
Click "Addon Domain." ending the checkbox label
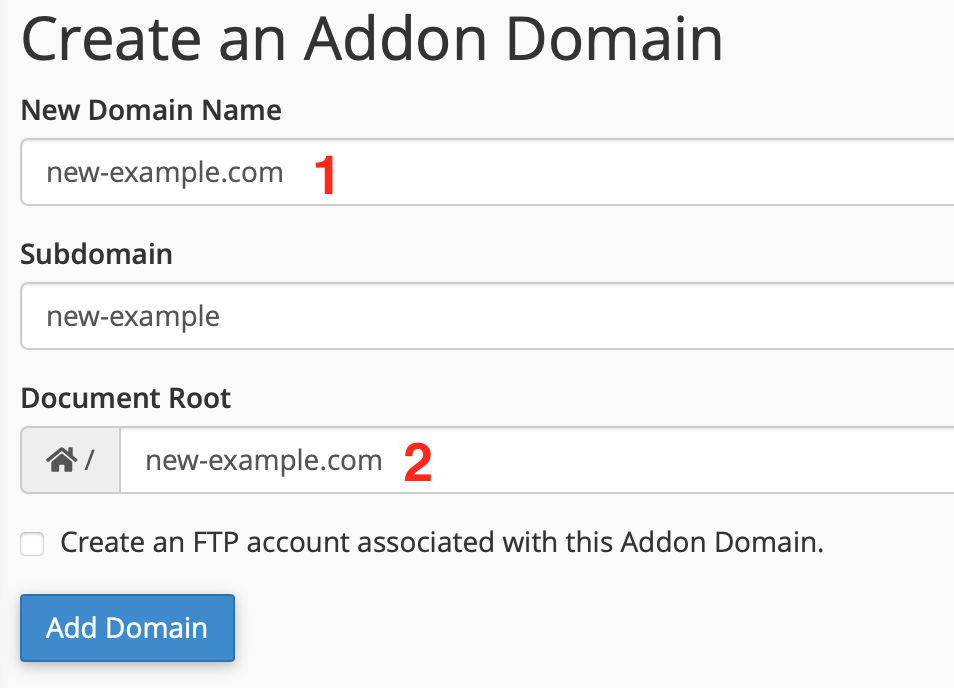coord(722,543)
